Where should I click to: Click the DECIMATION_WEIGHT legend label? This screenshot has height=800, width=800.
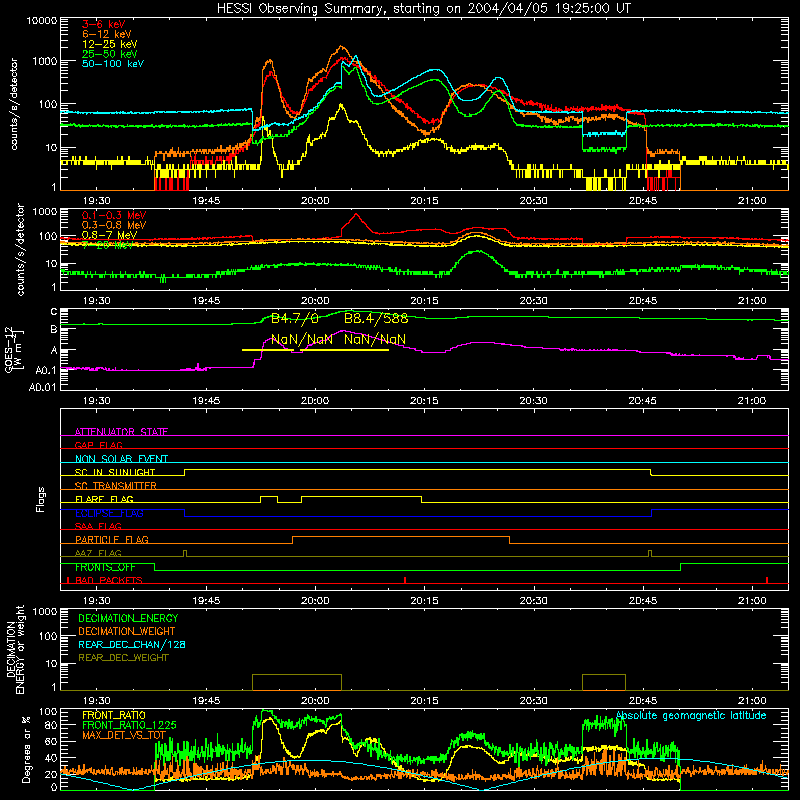(x=127, y=631)
